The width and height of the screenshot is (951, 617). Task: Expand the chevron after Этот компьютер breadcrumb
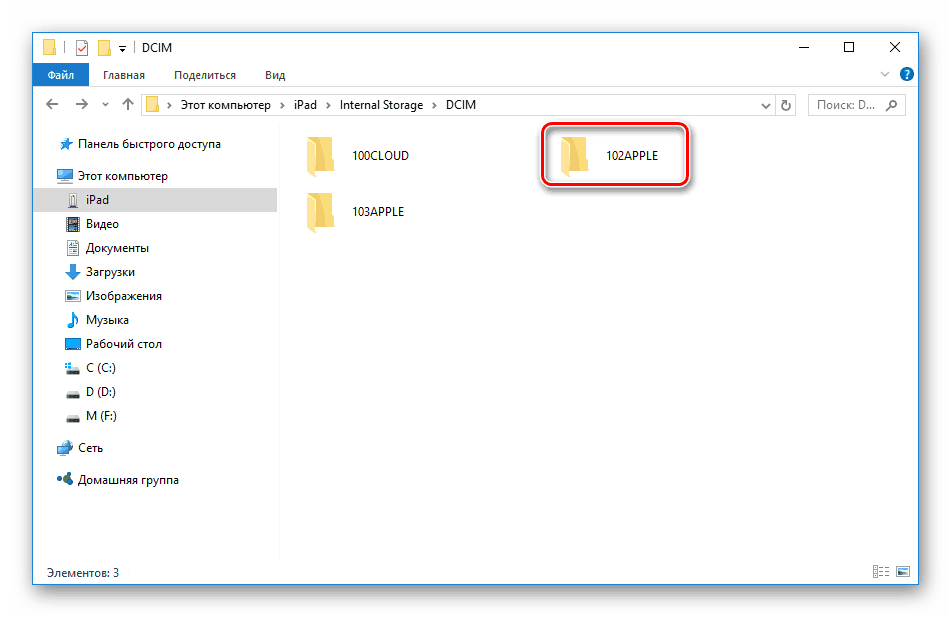point(282,106)
